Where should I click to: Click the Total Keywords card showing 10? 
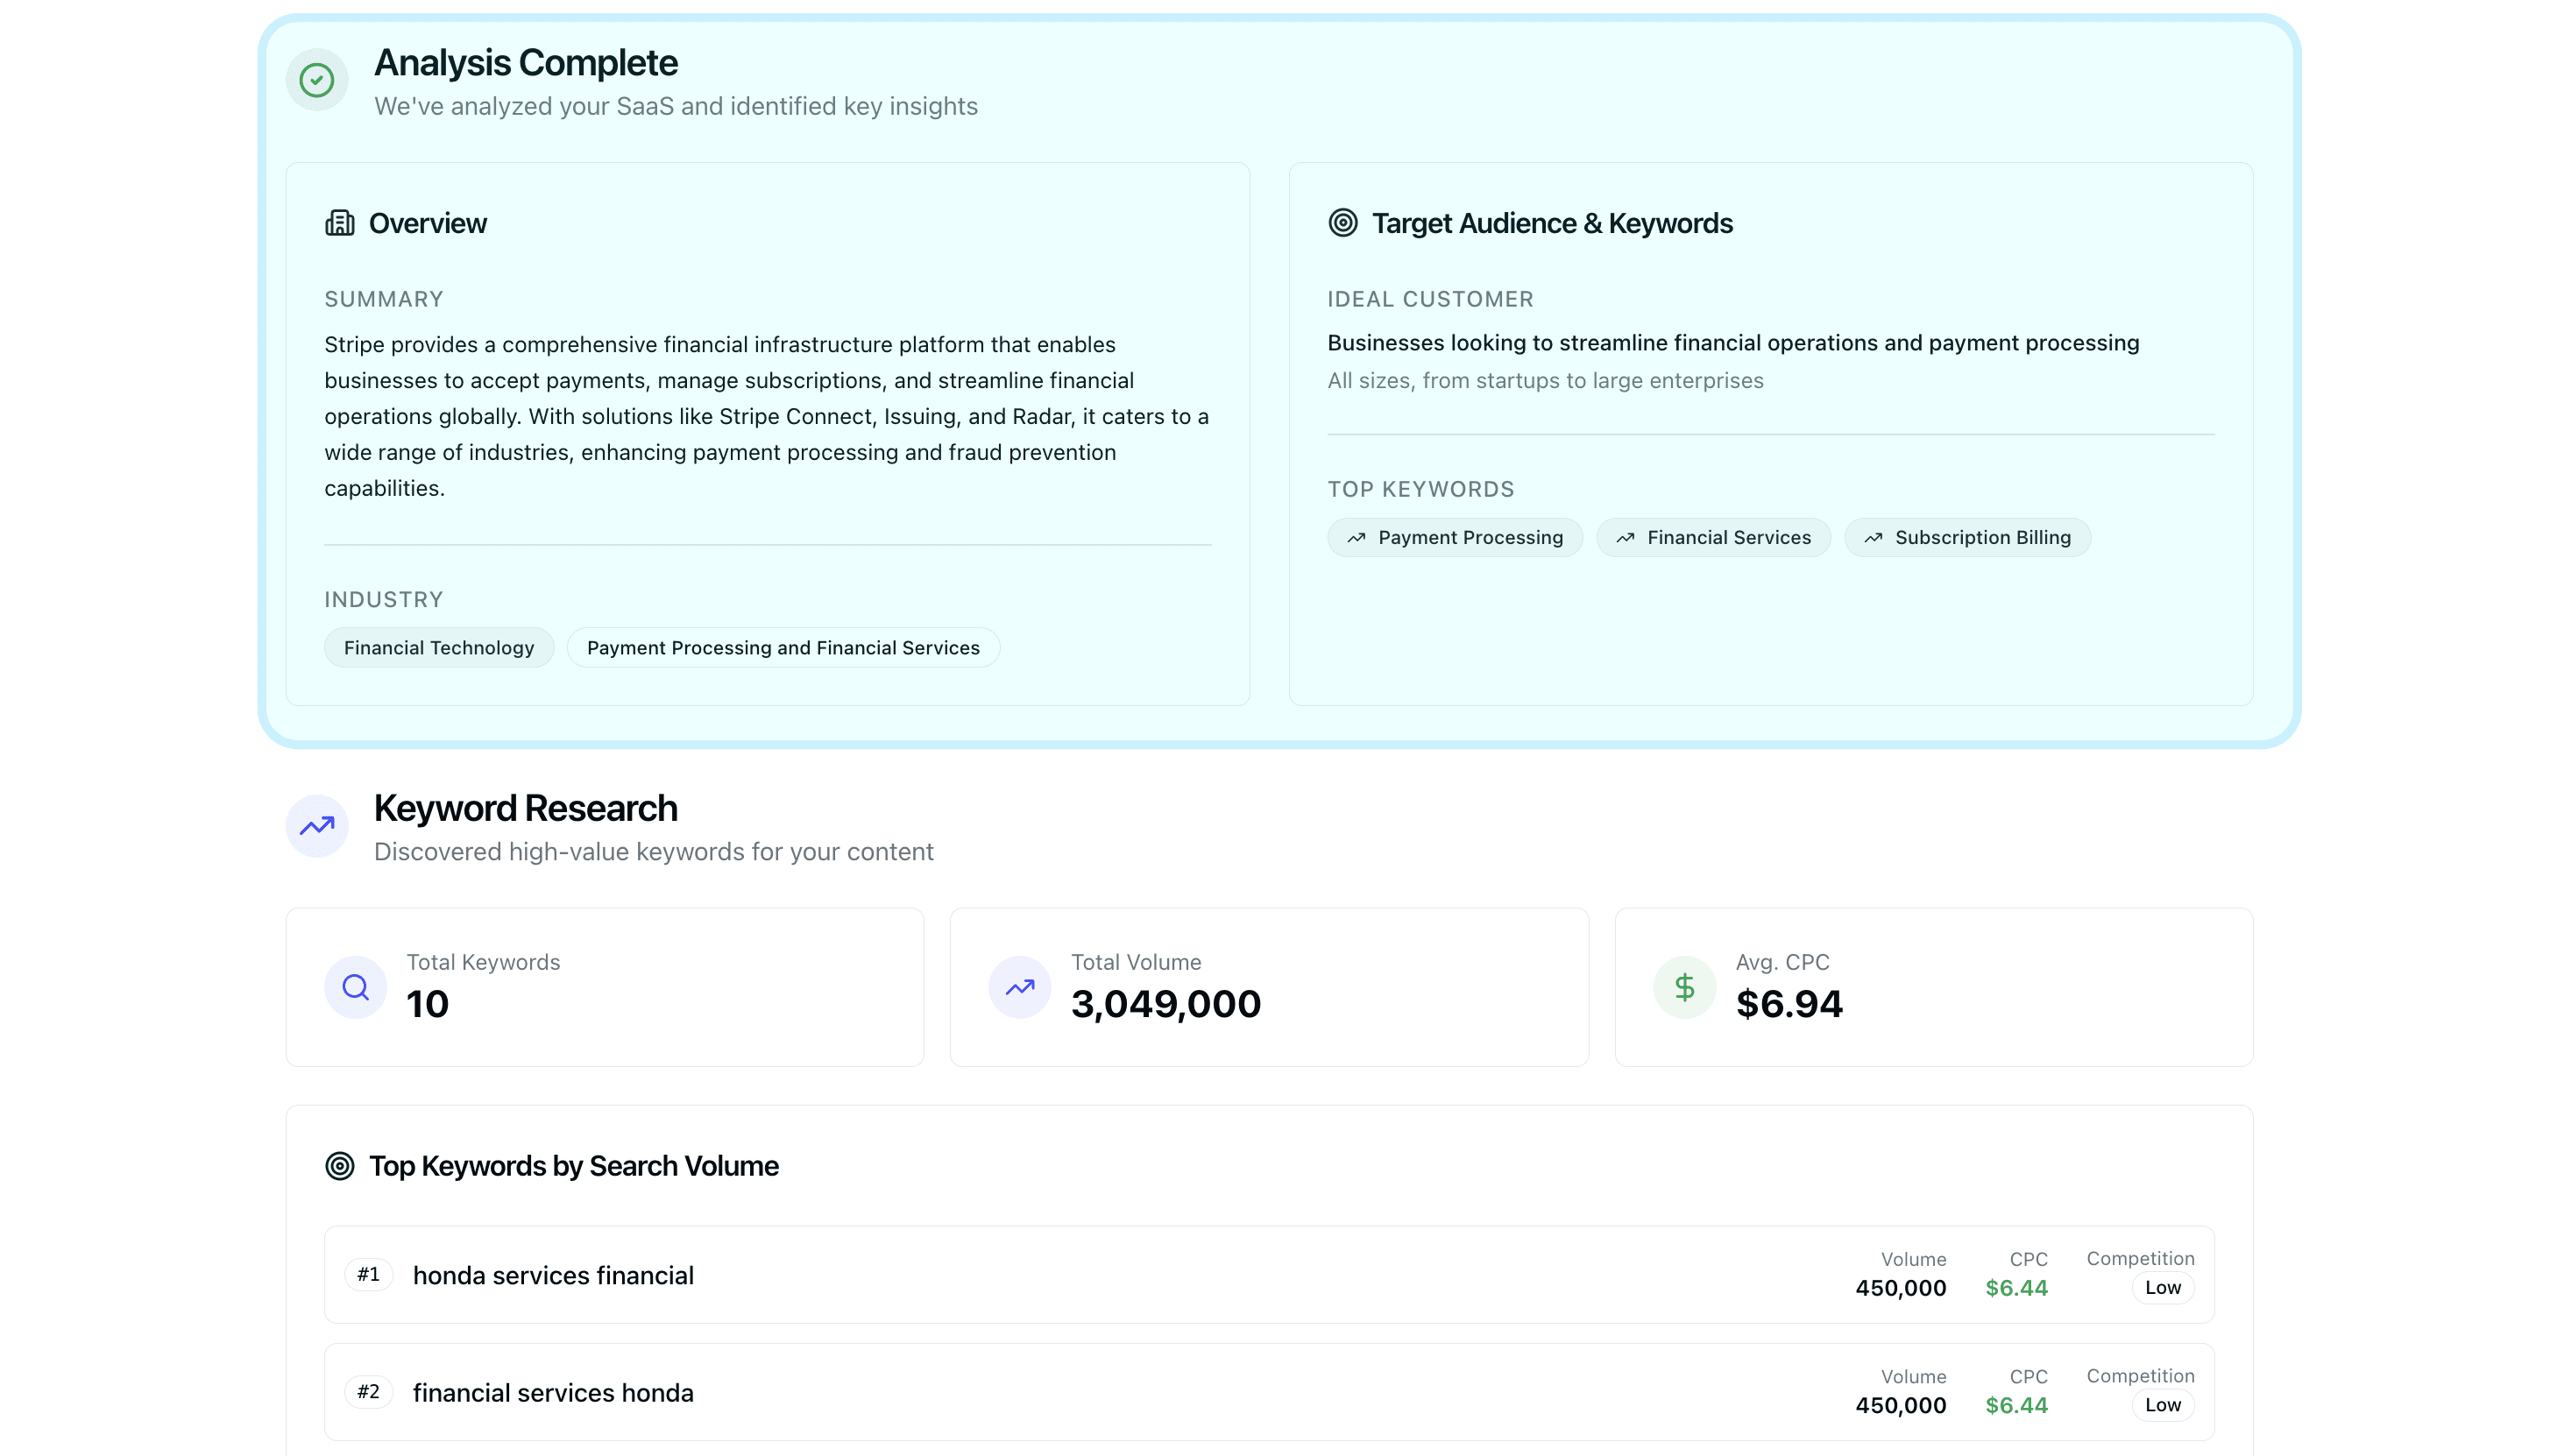(605, 986)
